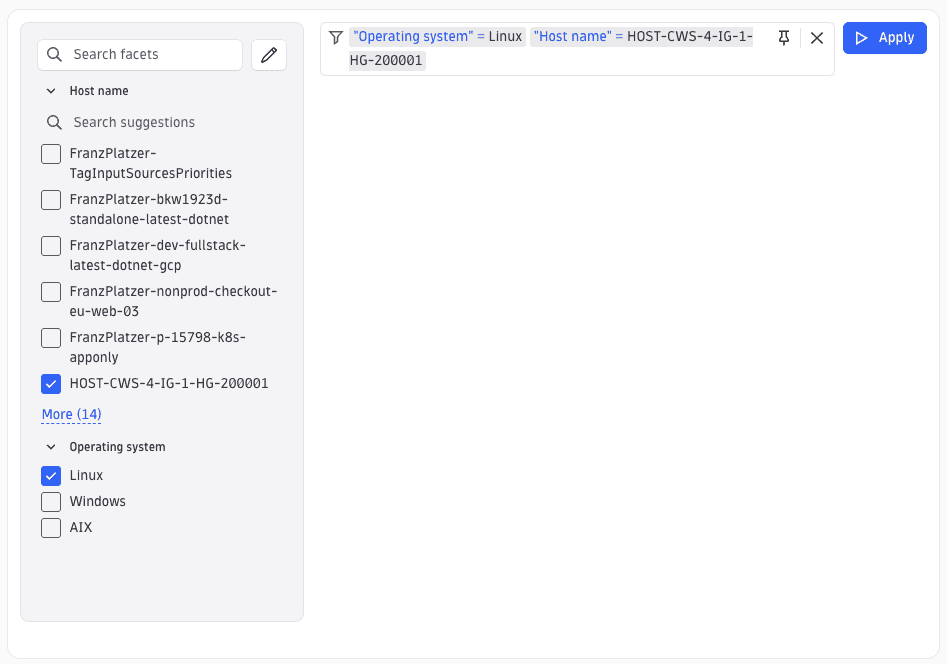Check FranzPlatzer-dev-fullstack-latest-dotnet-gcp host
The width and height of the screenshot is (947, 664).
pyautogui.click(x=51, y=246)
